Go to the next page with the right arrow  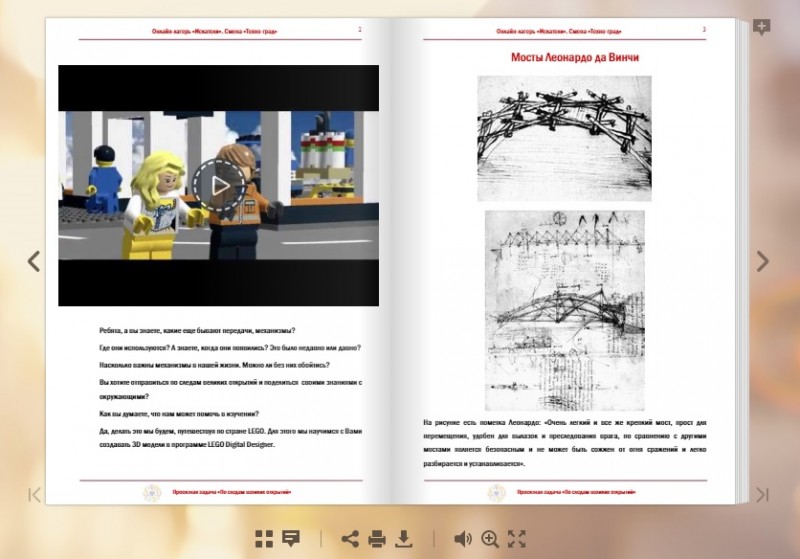coord(763,261)
